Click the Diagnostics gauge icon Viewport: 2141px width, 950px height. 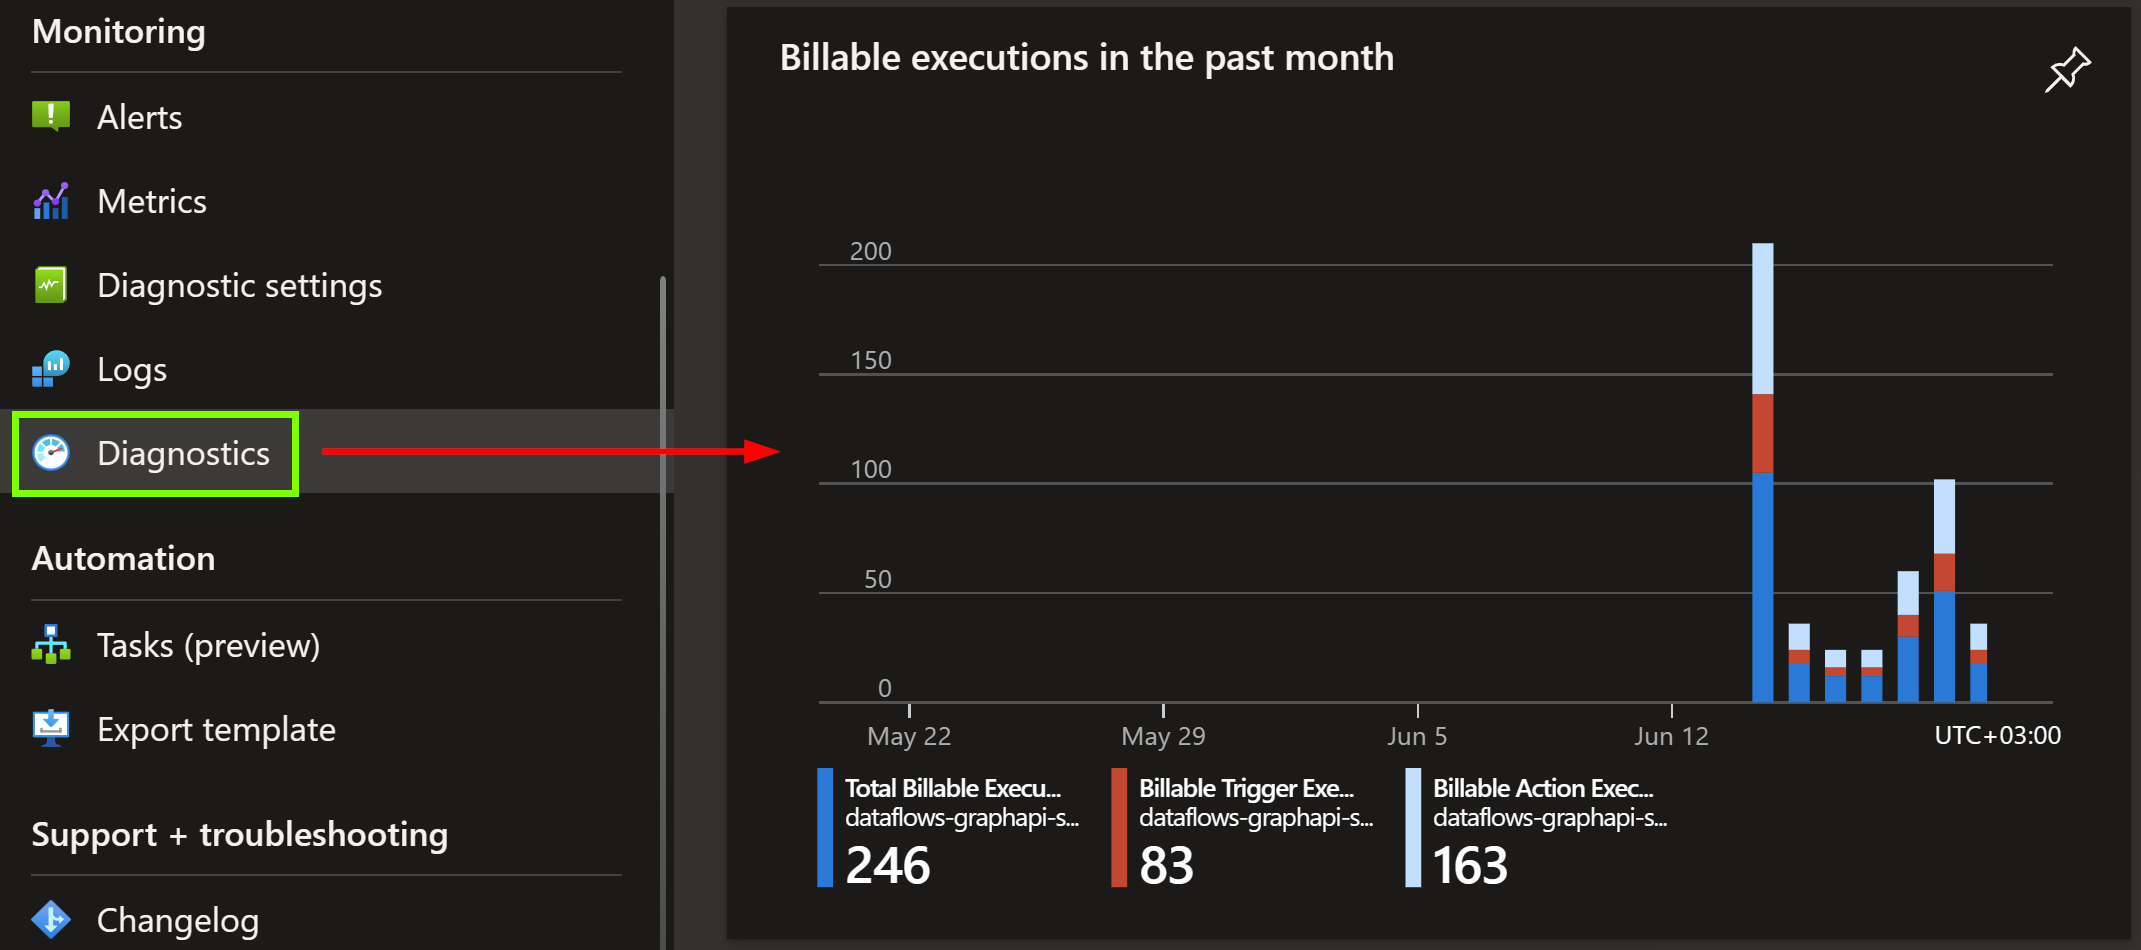click(x=51, y=453)
